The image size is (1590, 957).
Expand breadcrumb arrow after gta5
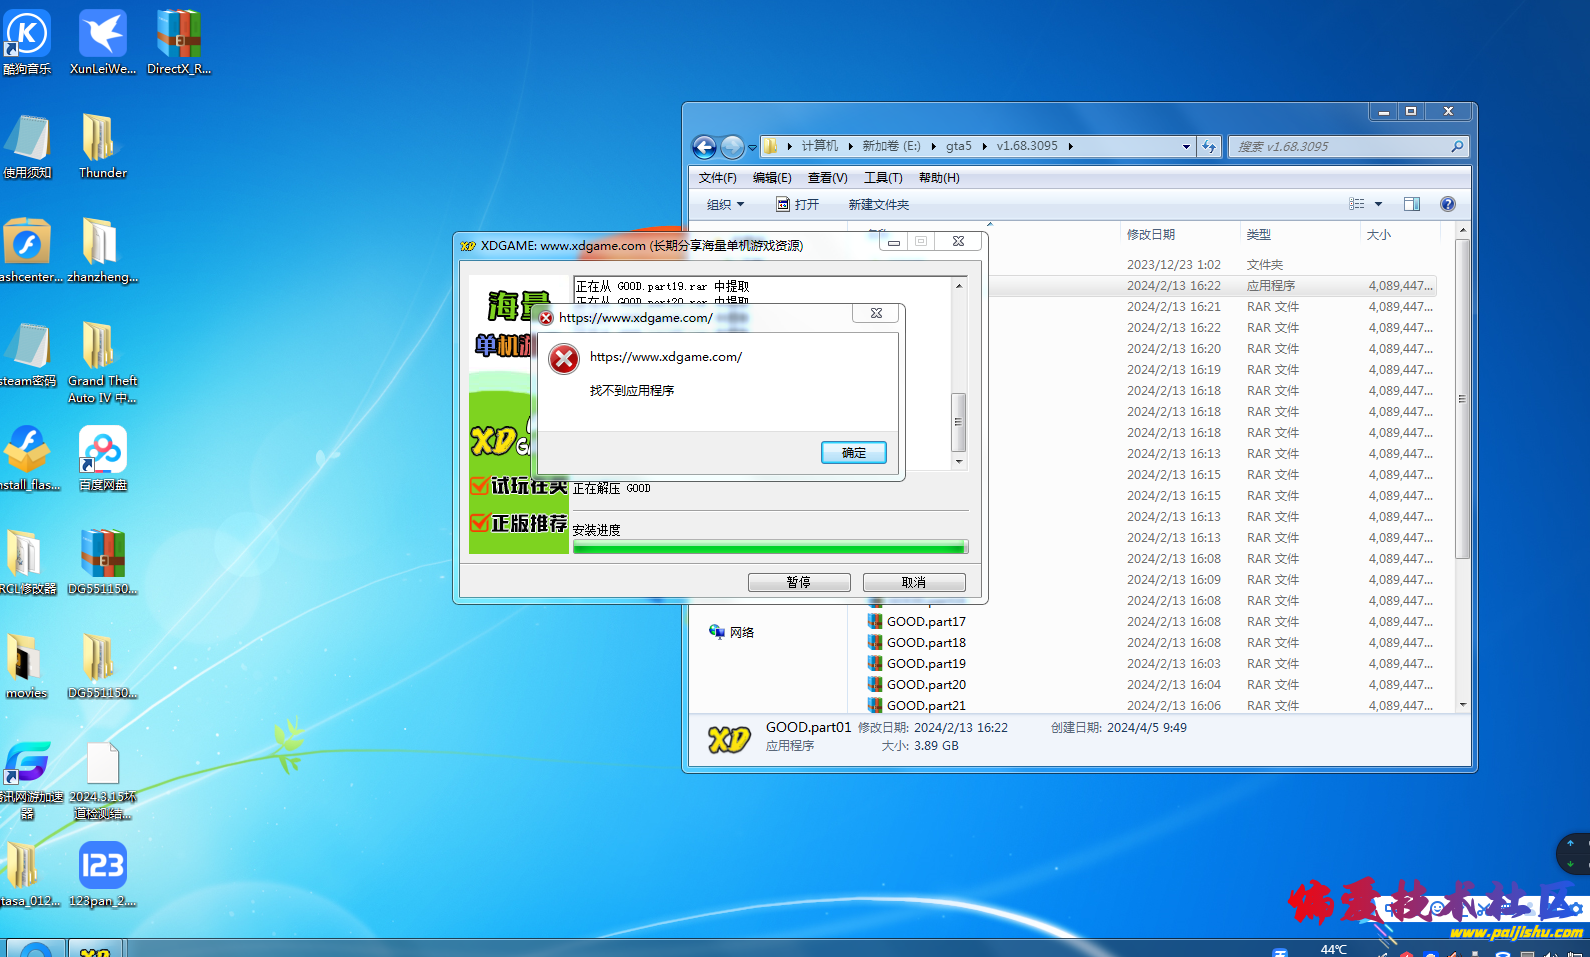tap(984, 146)
